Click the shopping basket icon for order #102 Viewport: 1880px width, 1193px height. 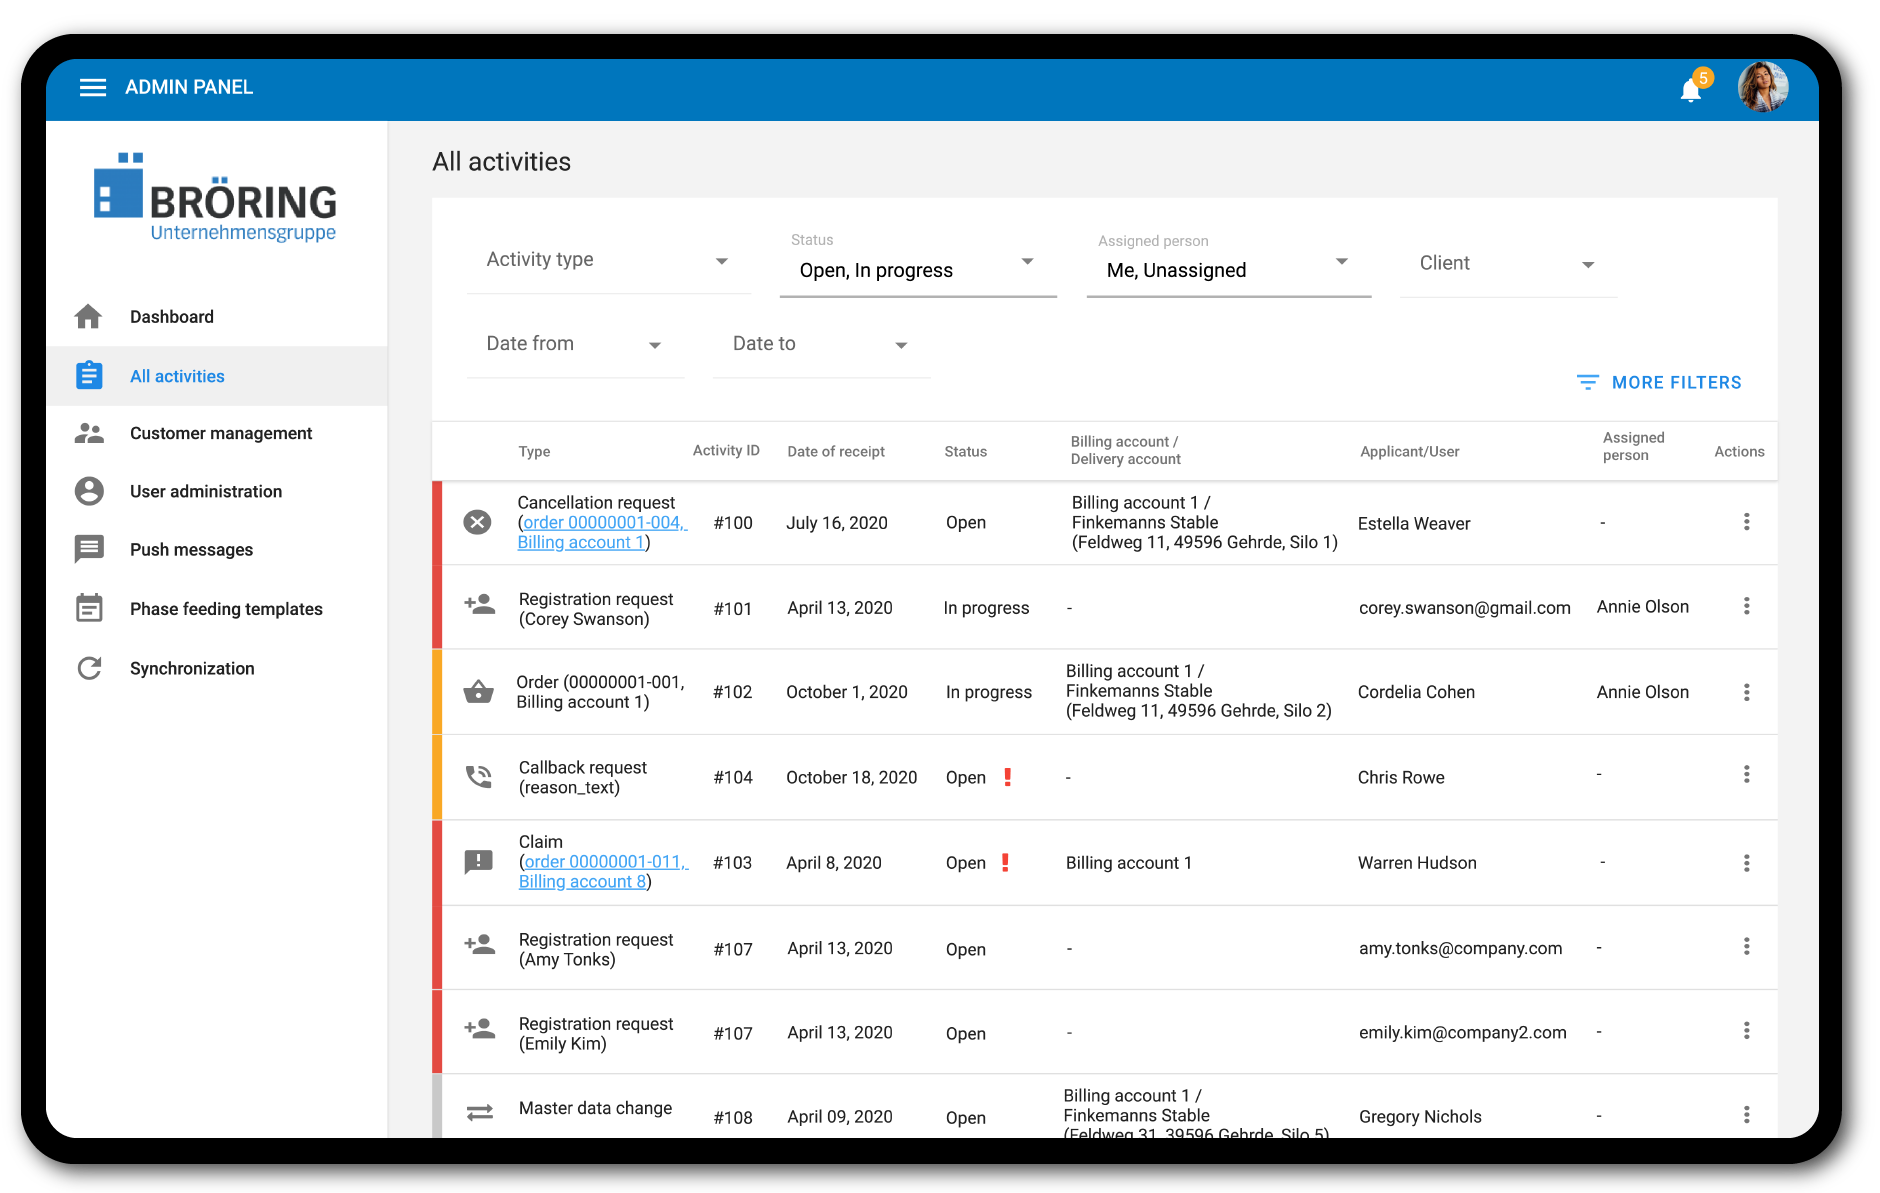pyautogui.click(x=478, y=691)
